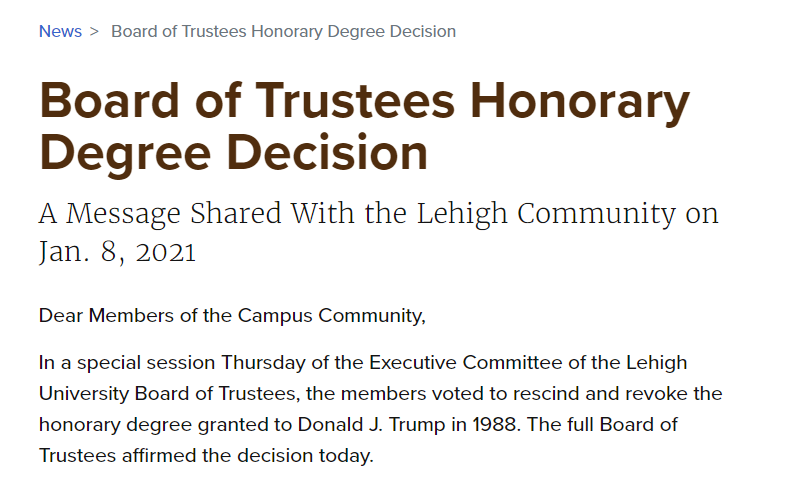This screenshot has height=489, width=789.
Task: Click the salutation "Dear Members of the Campus Community"
Action: tap(232, 316)
